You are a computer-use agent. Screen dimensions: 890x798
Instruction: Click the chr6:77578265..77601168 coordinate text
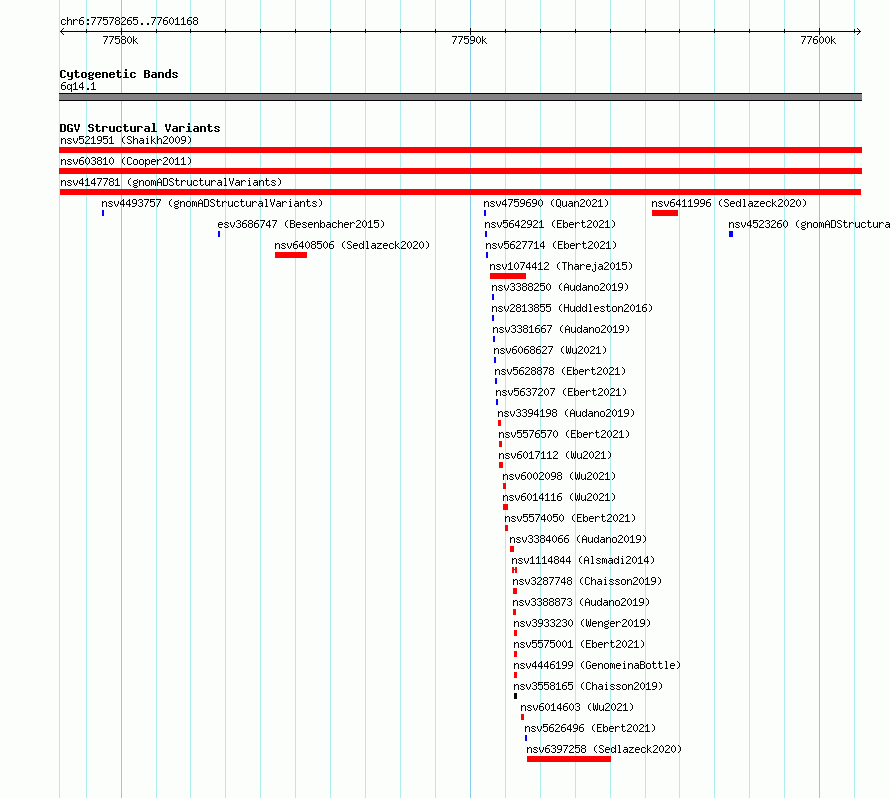coord(129,21)
